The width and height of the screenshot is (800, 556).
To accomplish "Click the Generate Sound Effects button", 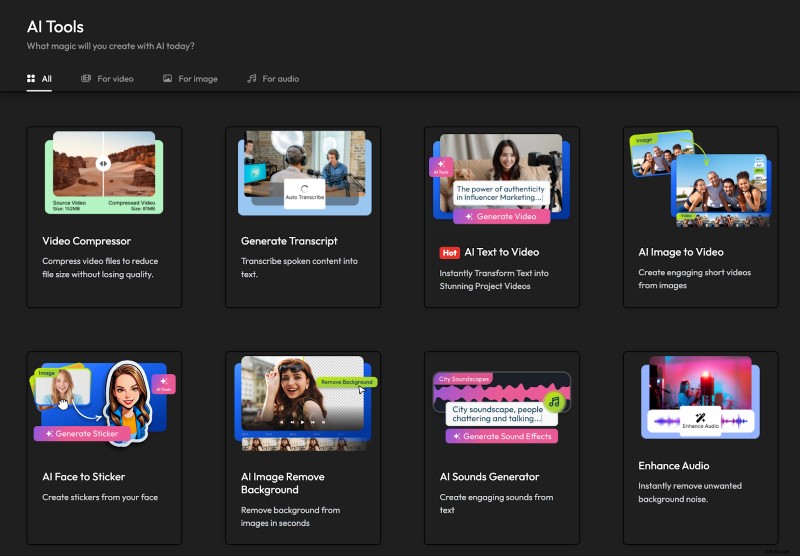I will pos(501,436).
